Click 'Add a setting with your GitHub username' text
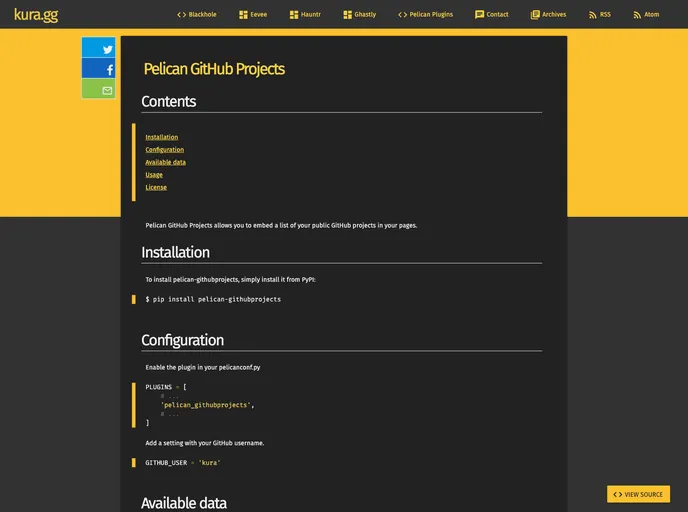Viewport: 688px width, 512px height. tap(205, 443)
